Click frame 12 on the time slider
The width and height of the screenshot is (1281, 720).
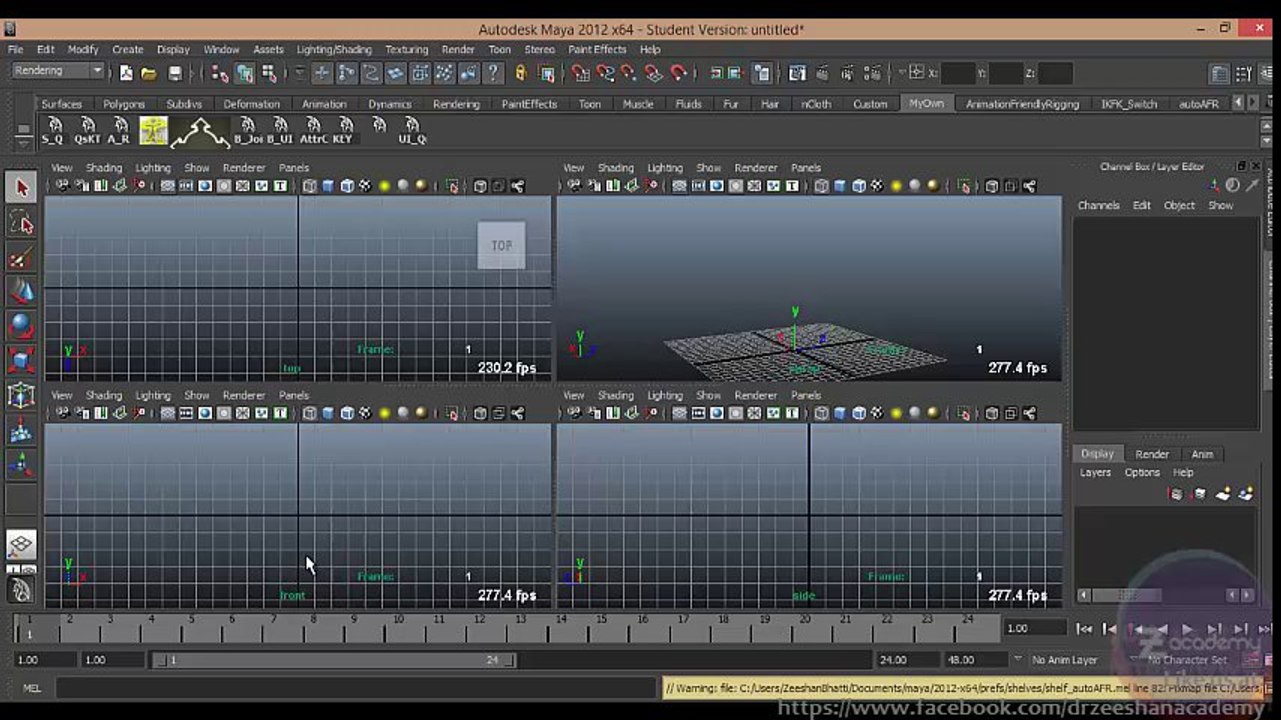click(x=480, y=629)
